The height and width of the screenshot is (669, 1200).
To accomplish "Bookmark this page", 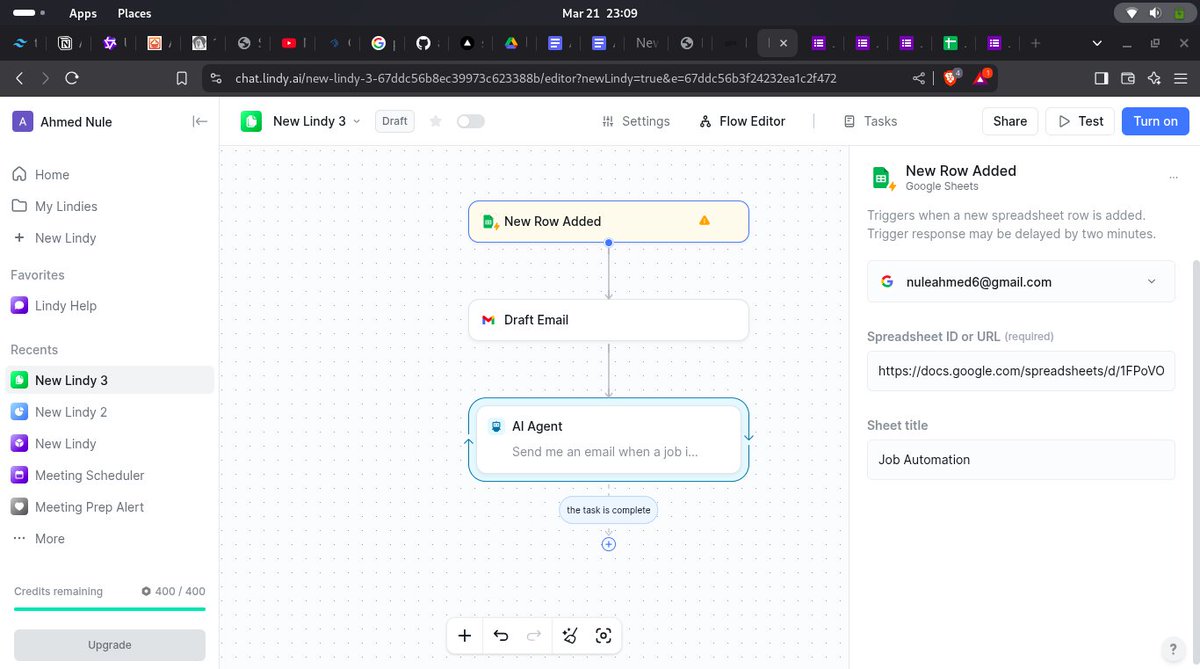I will [181, 78].
